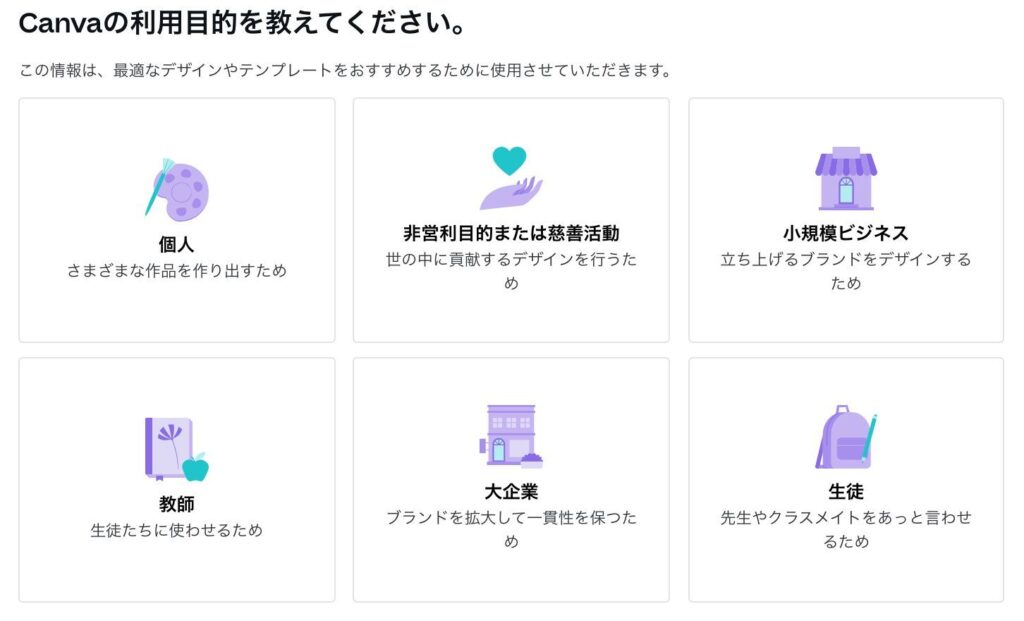This screenshot has width=1024, height=621.
Task: Choose 非営利目的または慈善活動 heading
Action: pyautogui.click(x=511, y=233)
